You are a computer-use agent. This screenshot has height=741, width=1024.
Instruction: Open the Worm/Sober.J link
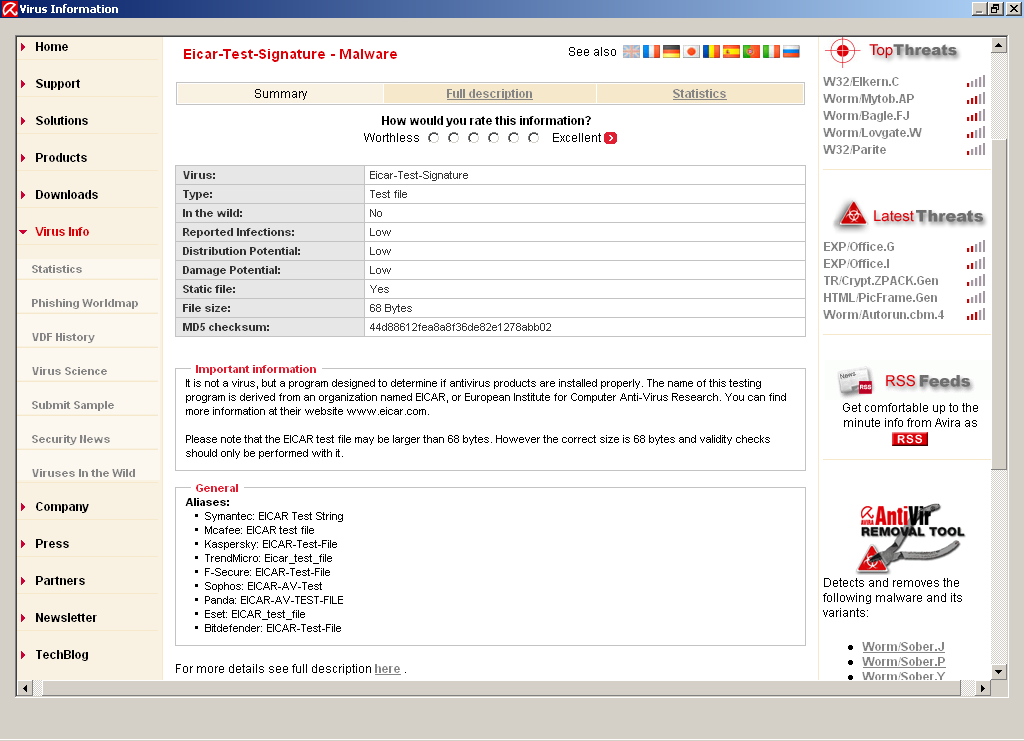pyautogui.click(x=903, y=646)
